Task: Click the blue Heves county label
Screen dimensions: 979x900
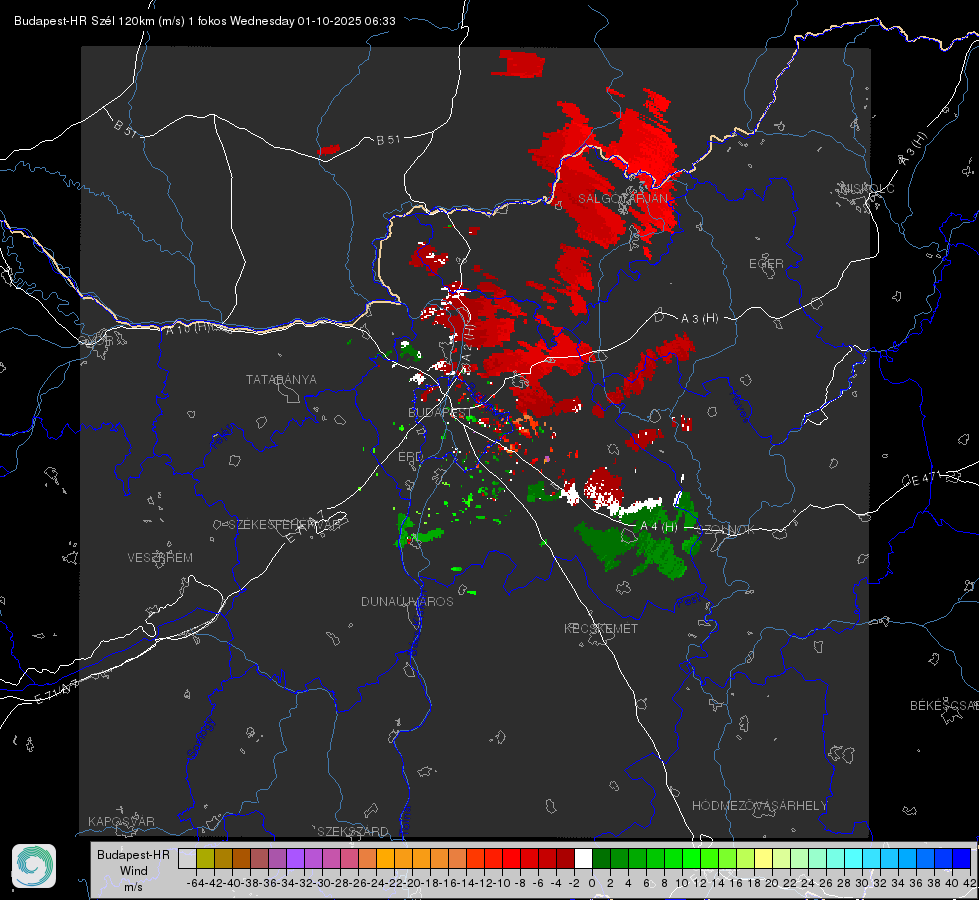Action: point(739,405)
